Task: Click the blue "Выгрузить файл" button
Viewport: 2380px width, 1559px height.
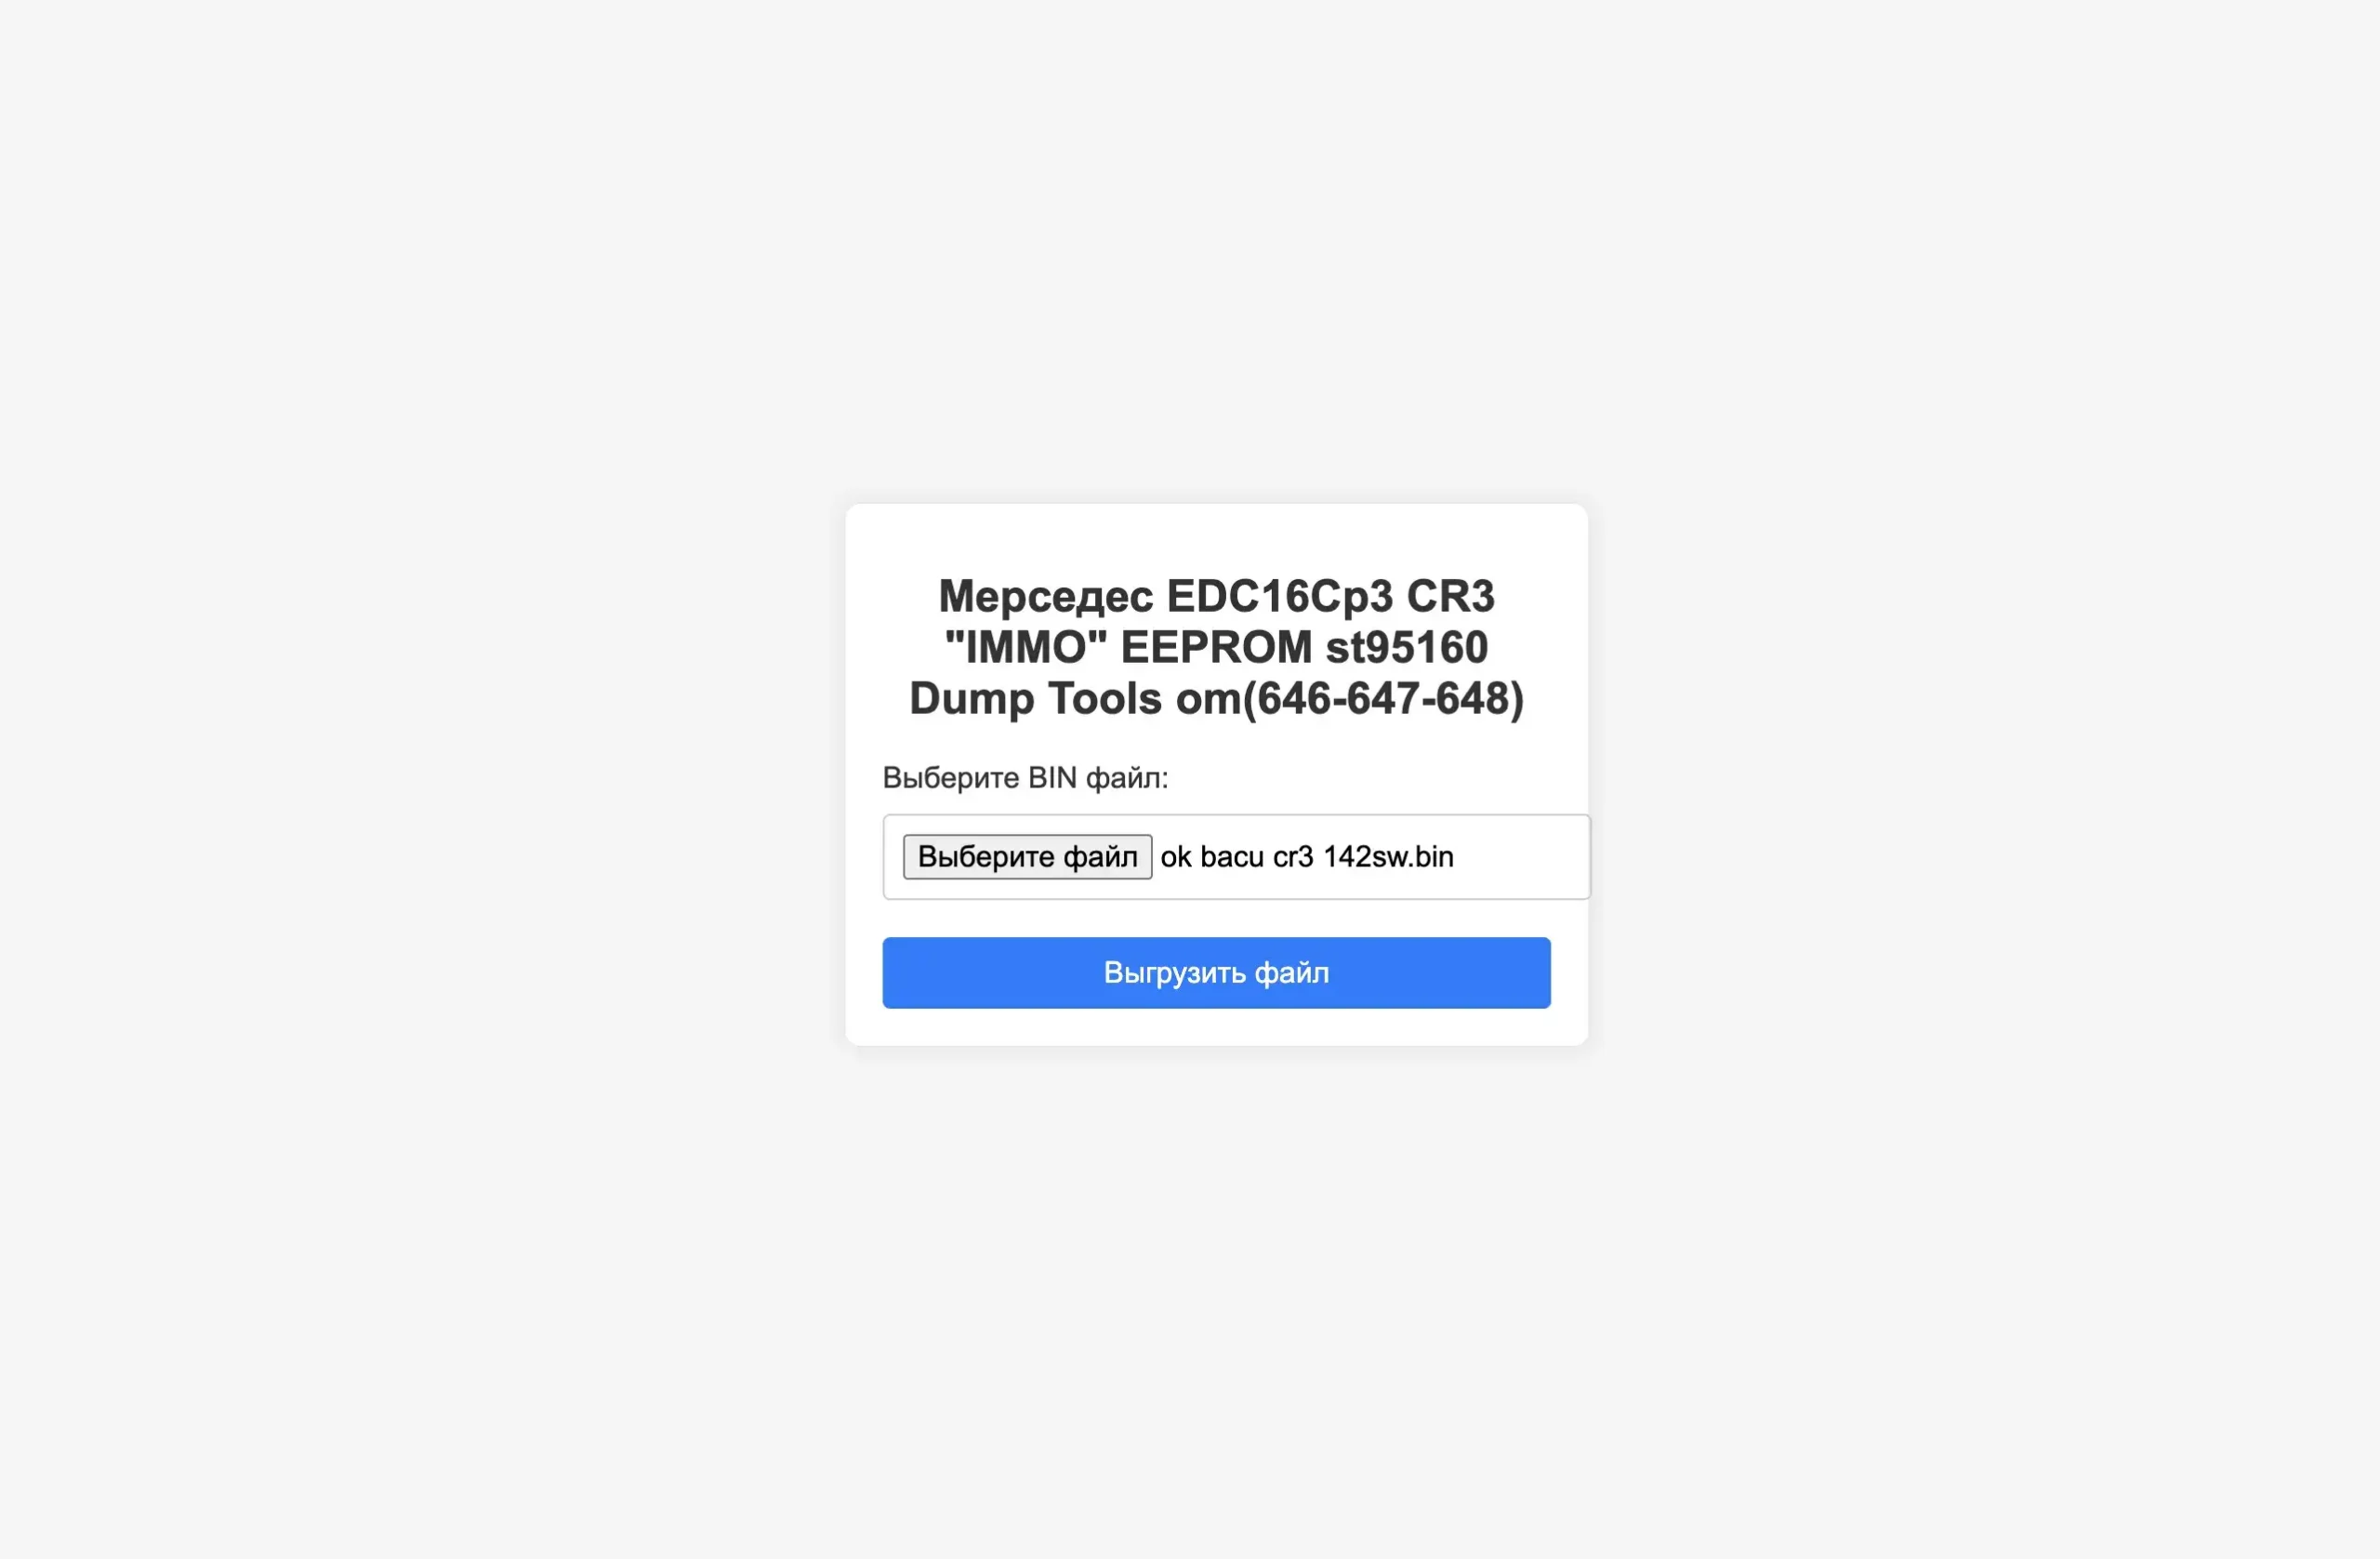Action: tap(1216, 973)
